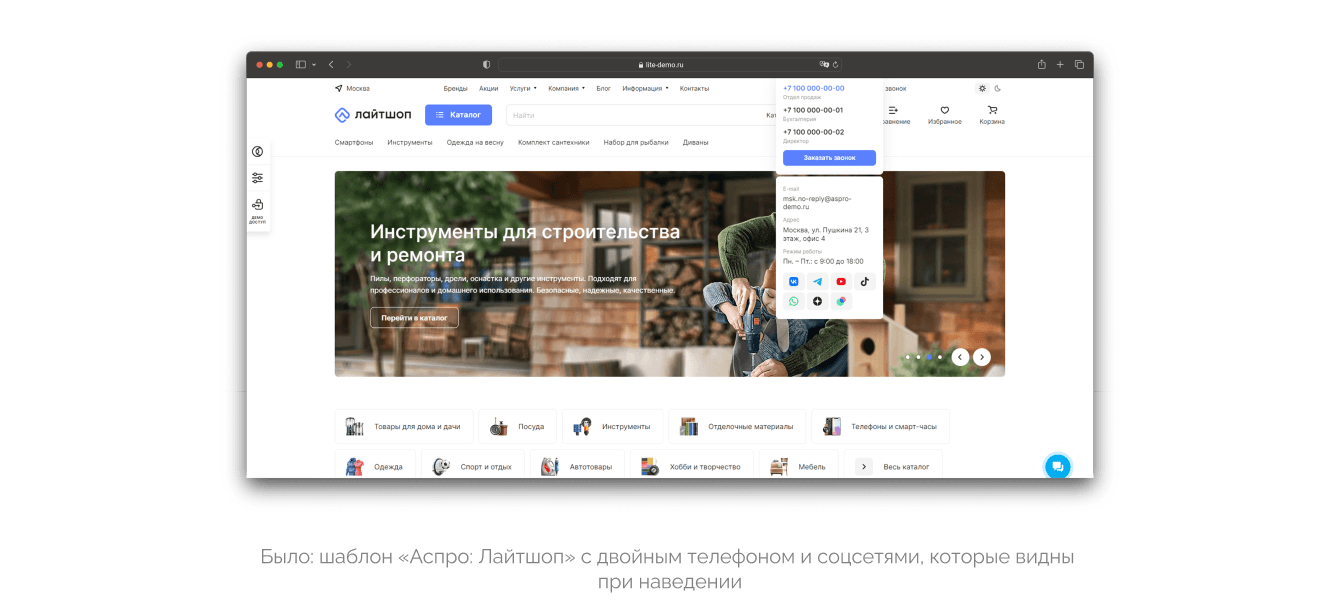Reload the page with the refresh icon

835,64
